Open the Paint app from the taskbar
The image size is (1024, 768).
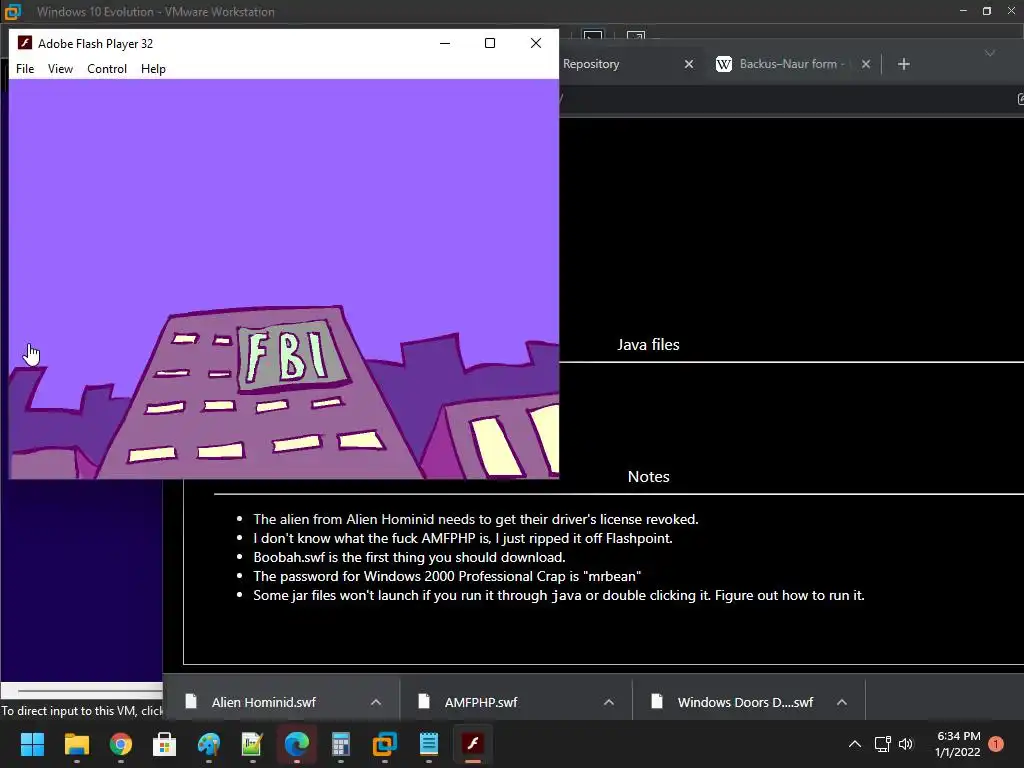(x=208, y=744)
